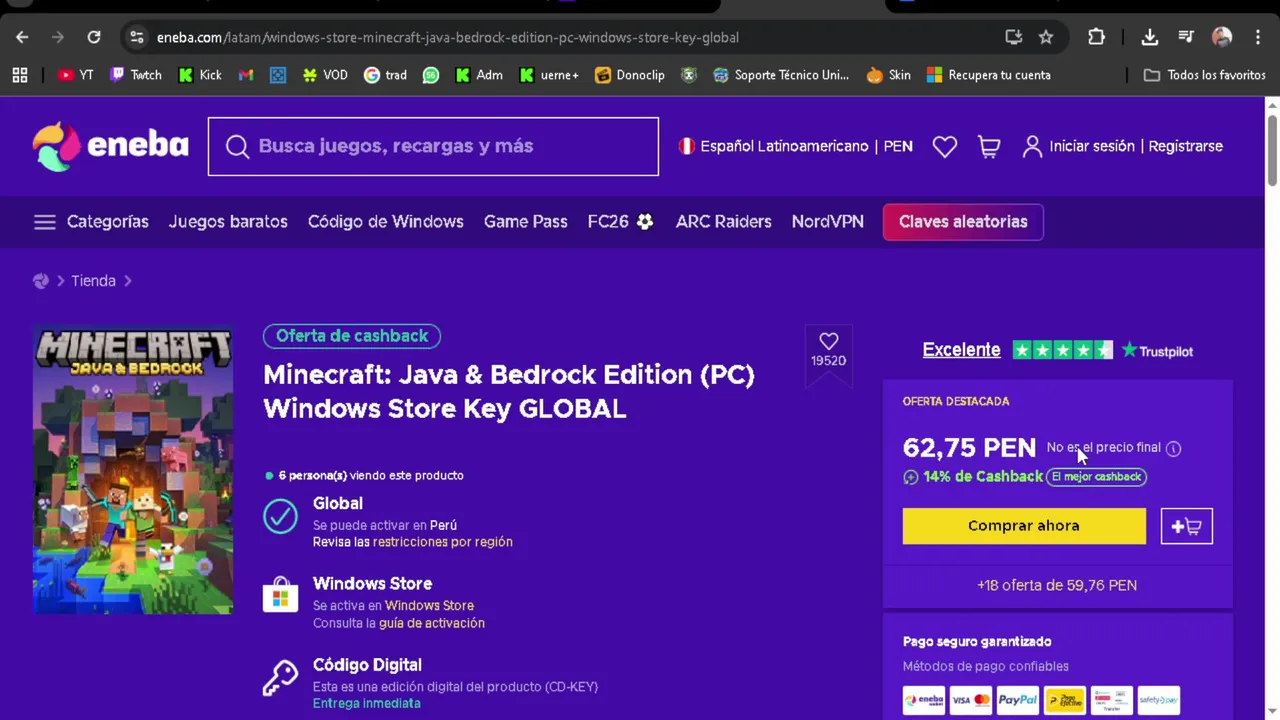Screen dimensions: 1280x720
Task: Click the Tienda breadcrumb
Action: click(93, 281)
